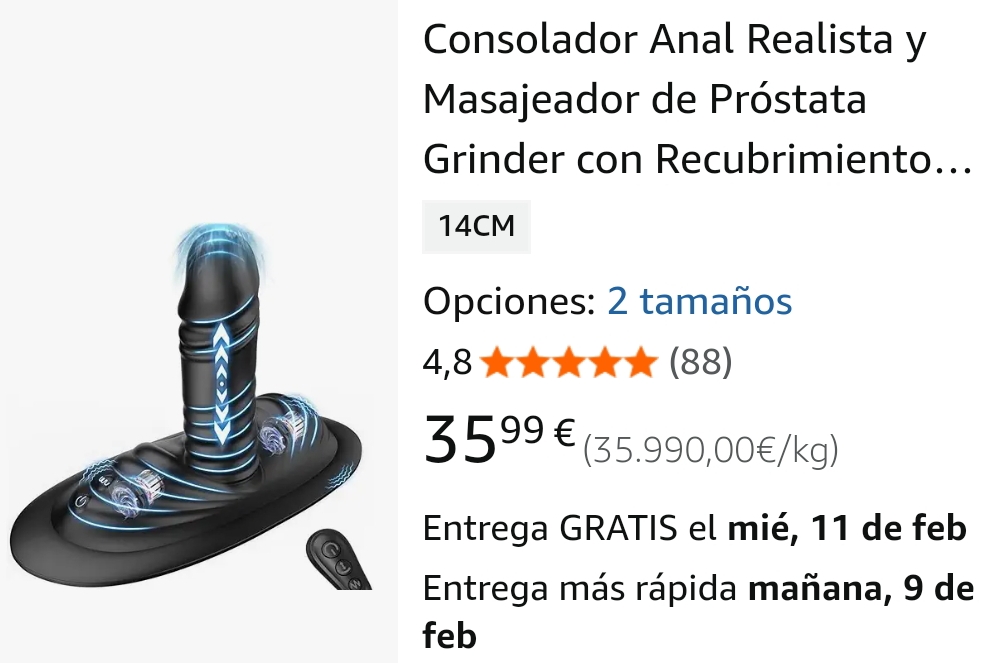
Task: Open the (88) reviews count link
Action: [x=700, y=362]
